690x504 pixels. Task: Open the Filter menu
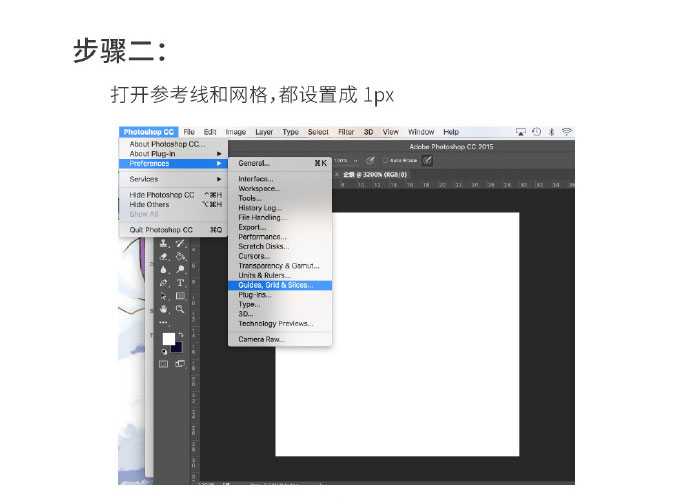(x=346, y=132)
